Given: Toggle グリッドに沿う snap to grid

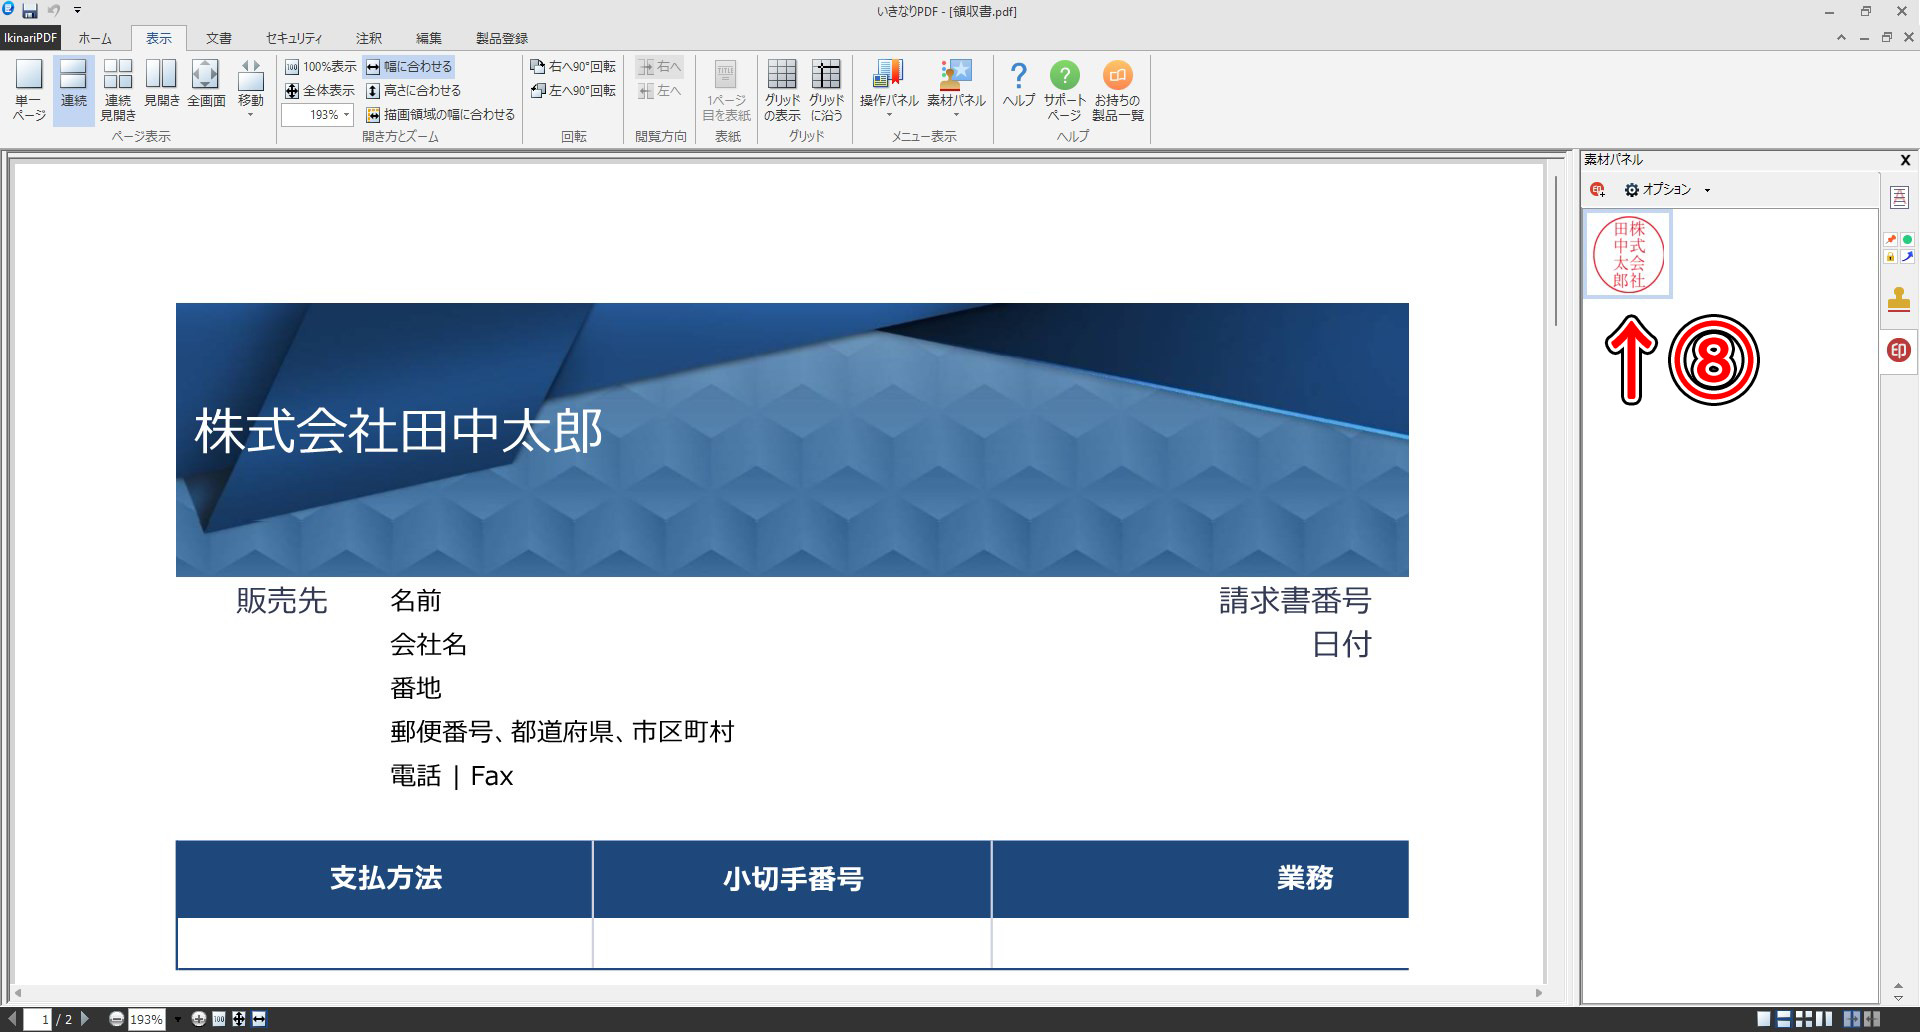Looking at the screenshot, I should point(826,89).
